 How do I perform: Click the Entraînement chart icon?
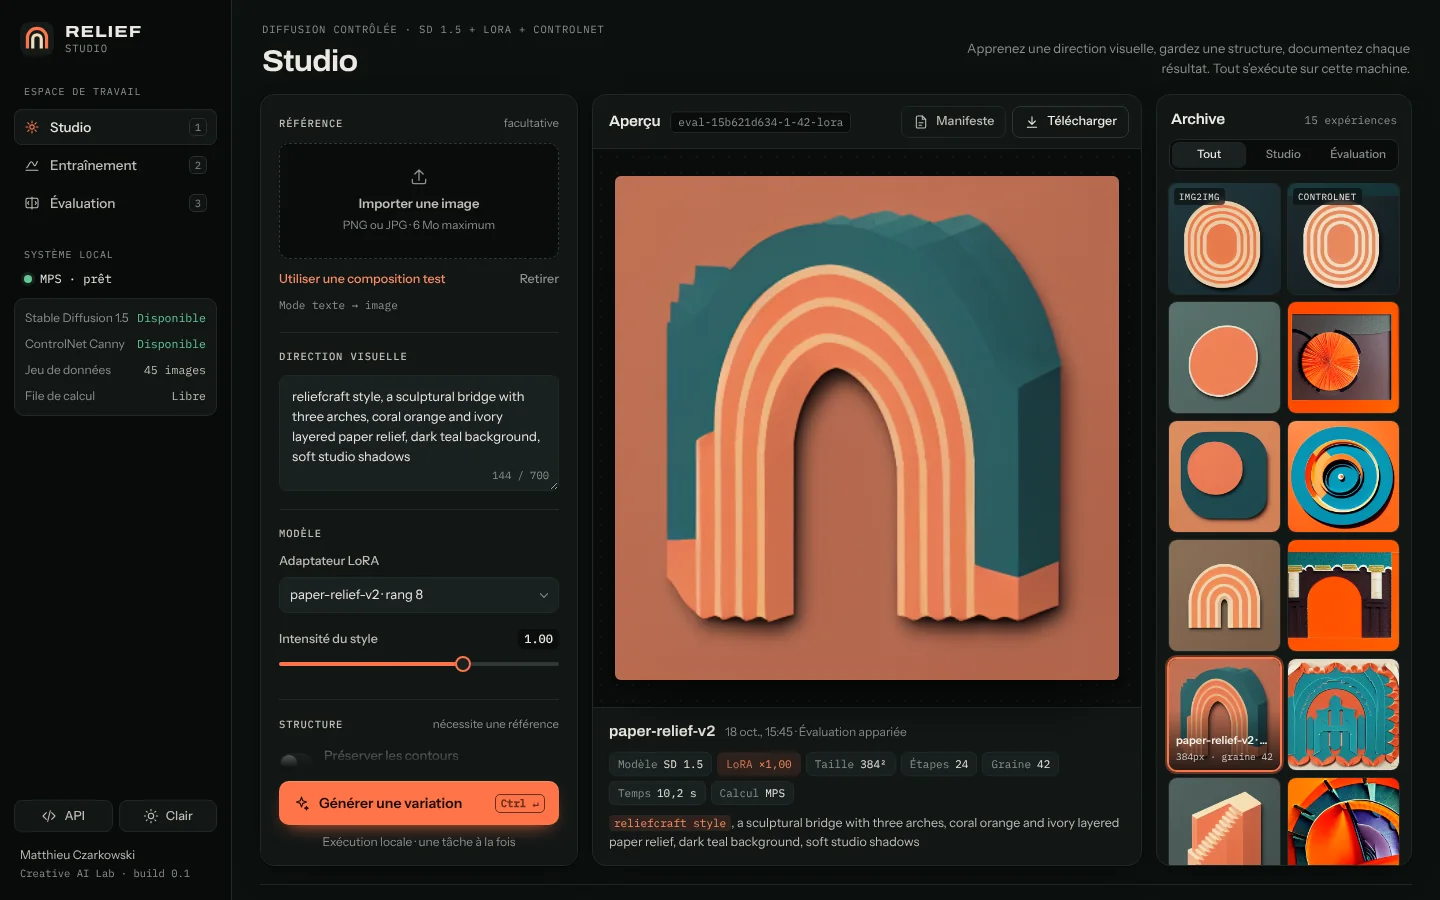pyautogui.click(x=32, y=165)
